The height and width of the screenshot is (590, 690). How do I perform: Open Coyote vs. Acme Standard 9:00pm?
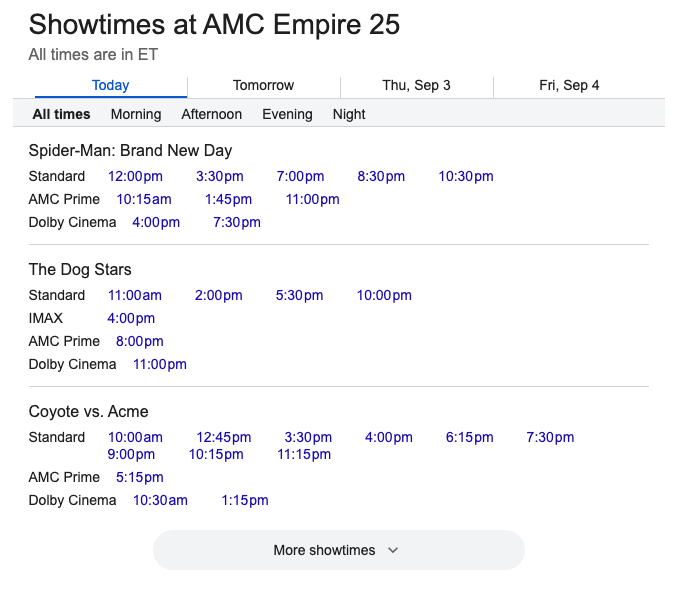(x=131, y=454)
